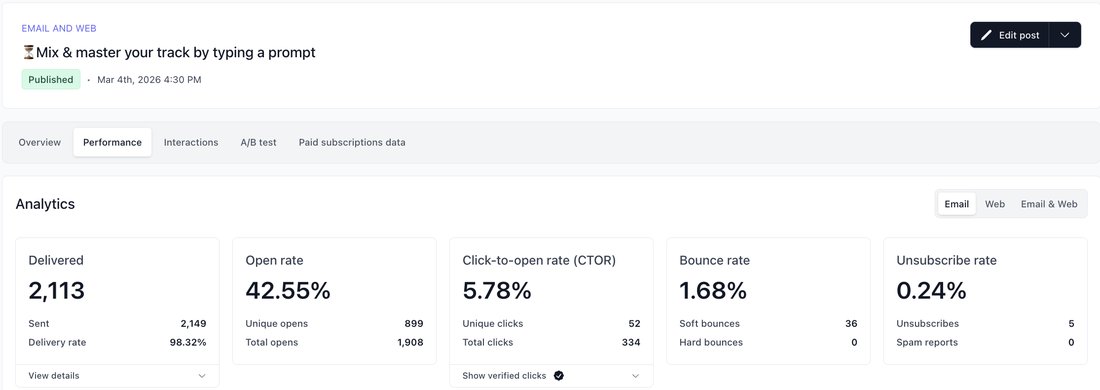Click the Open rate value 42.55%
Image resolution: width=1100 pixels, height=390 pixels.
288,291
